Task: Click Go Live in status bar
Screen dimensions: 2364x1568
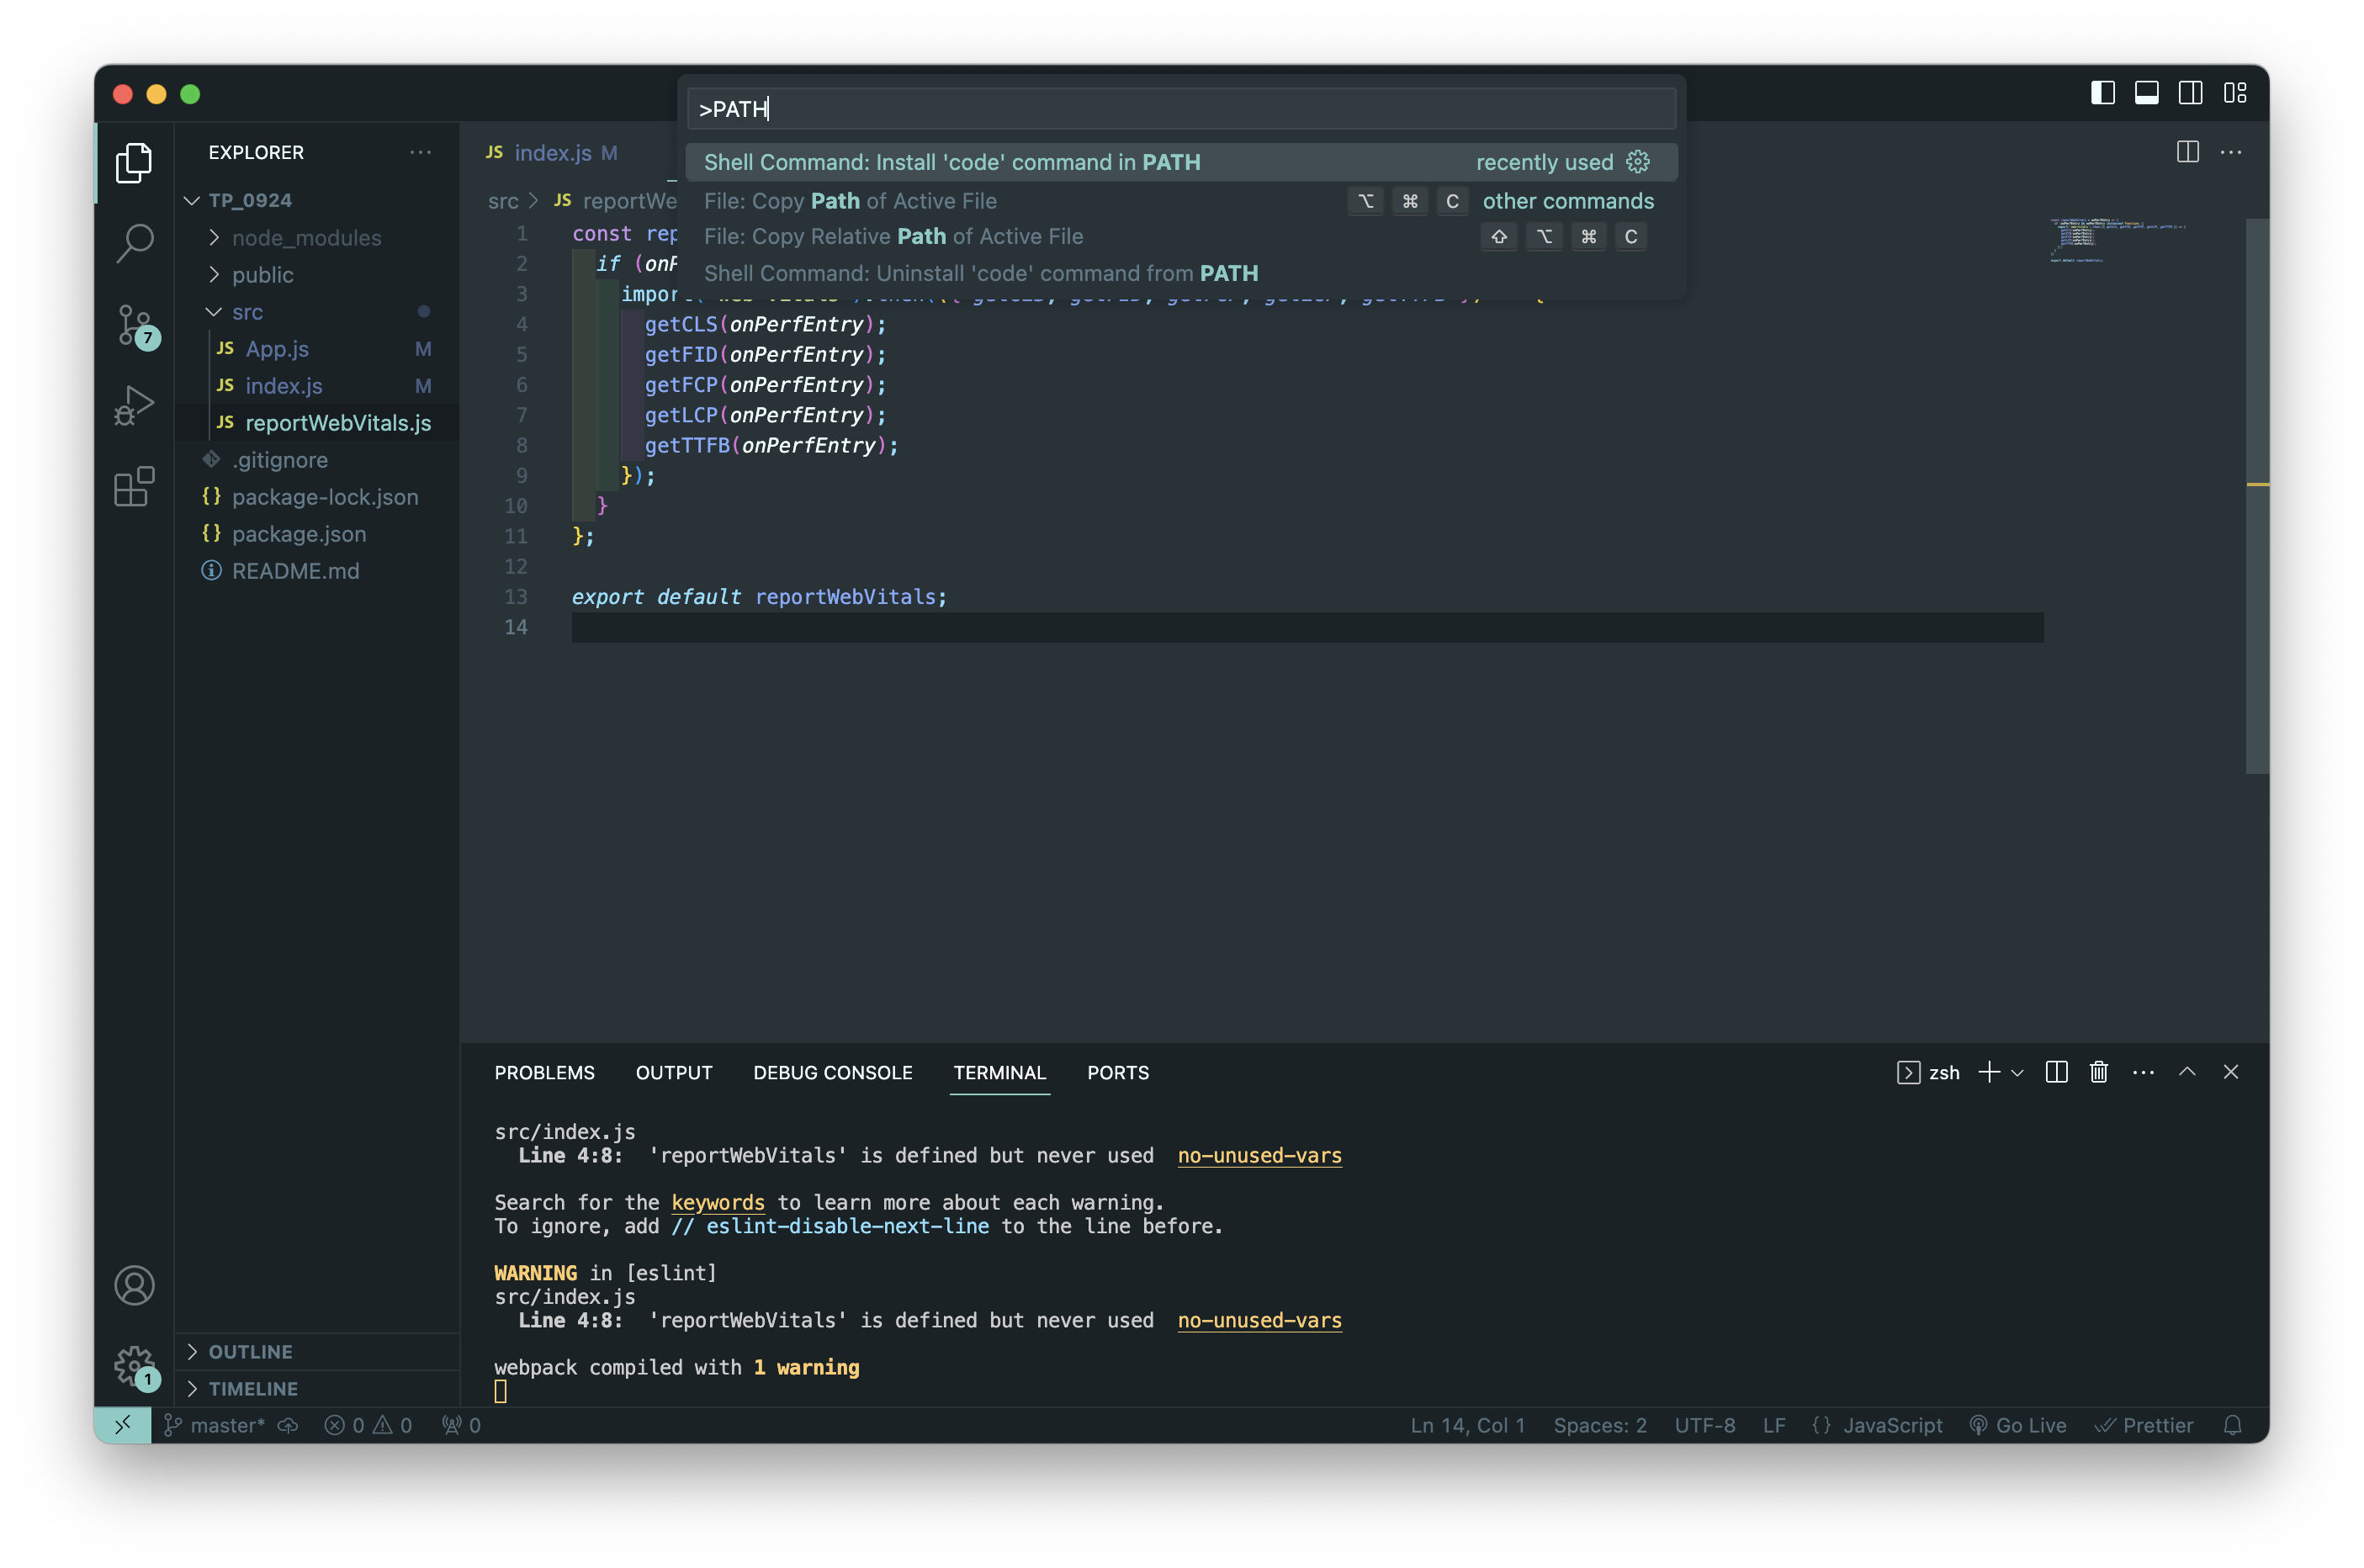Action: coord(2018,1425)
